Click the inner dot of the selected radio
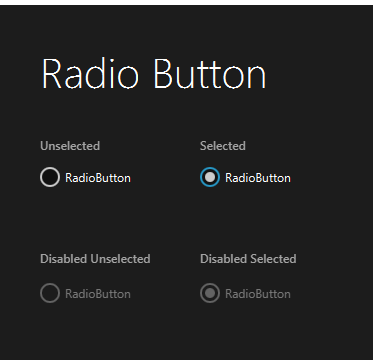The image size is (373, 360). pos(210,177)
